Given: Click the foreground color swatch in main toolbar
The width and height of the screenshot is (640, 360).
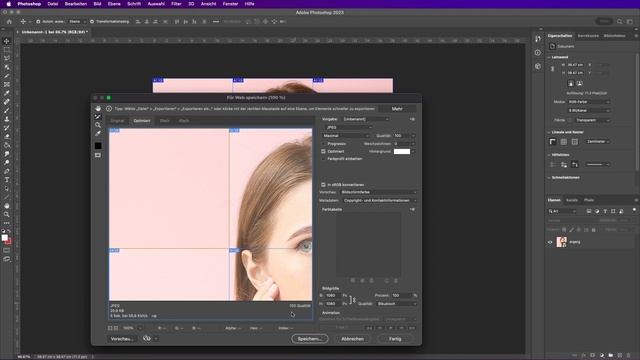Looking at the screenshot, I should [4, 238].
